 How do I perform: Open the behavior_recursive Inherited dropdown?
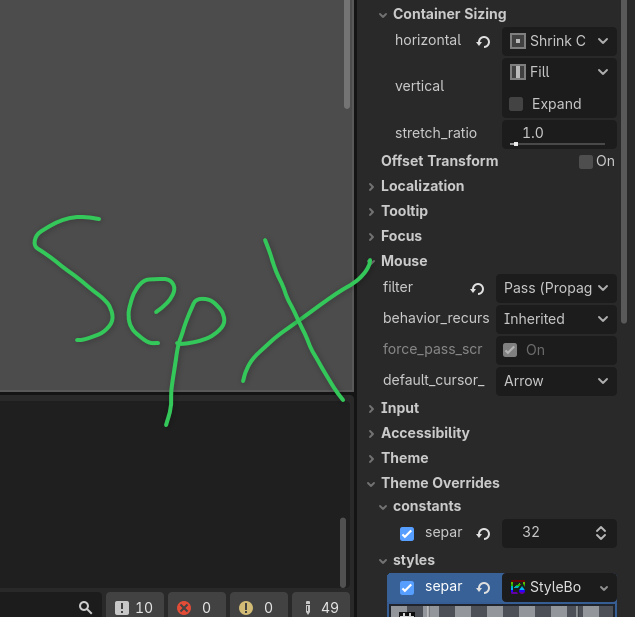556,319
